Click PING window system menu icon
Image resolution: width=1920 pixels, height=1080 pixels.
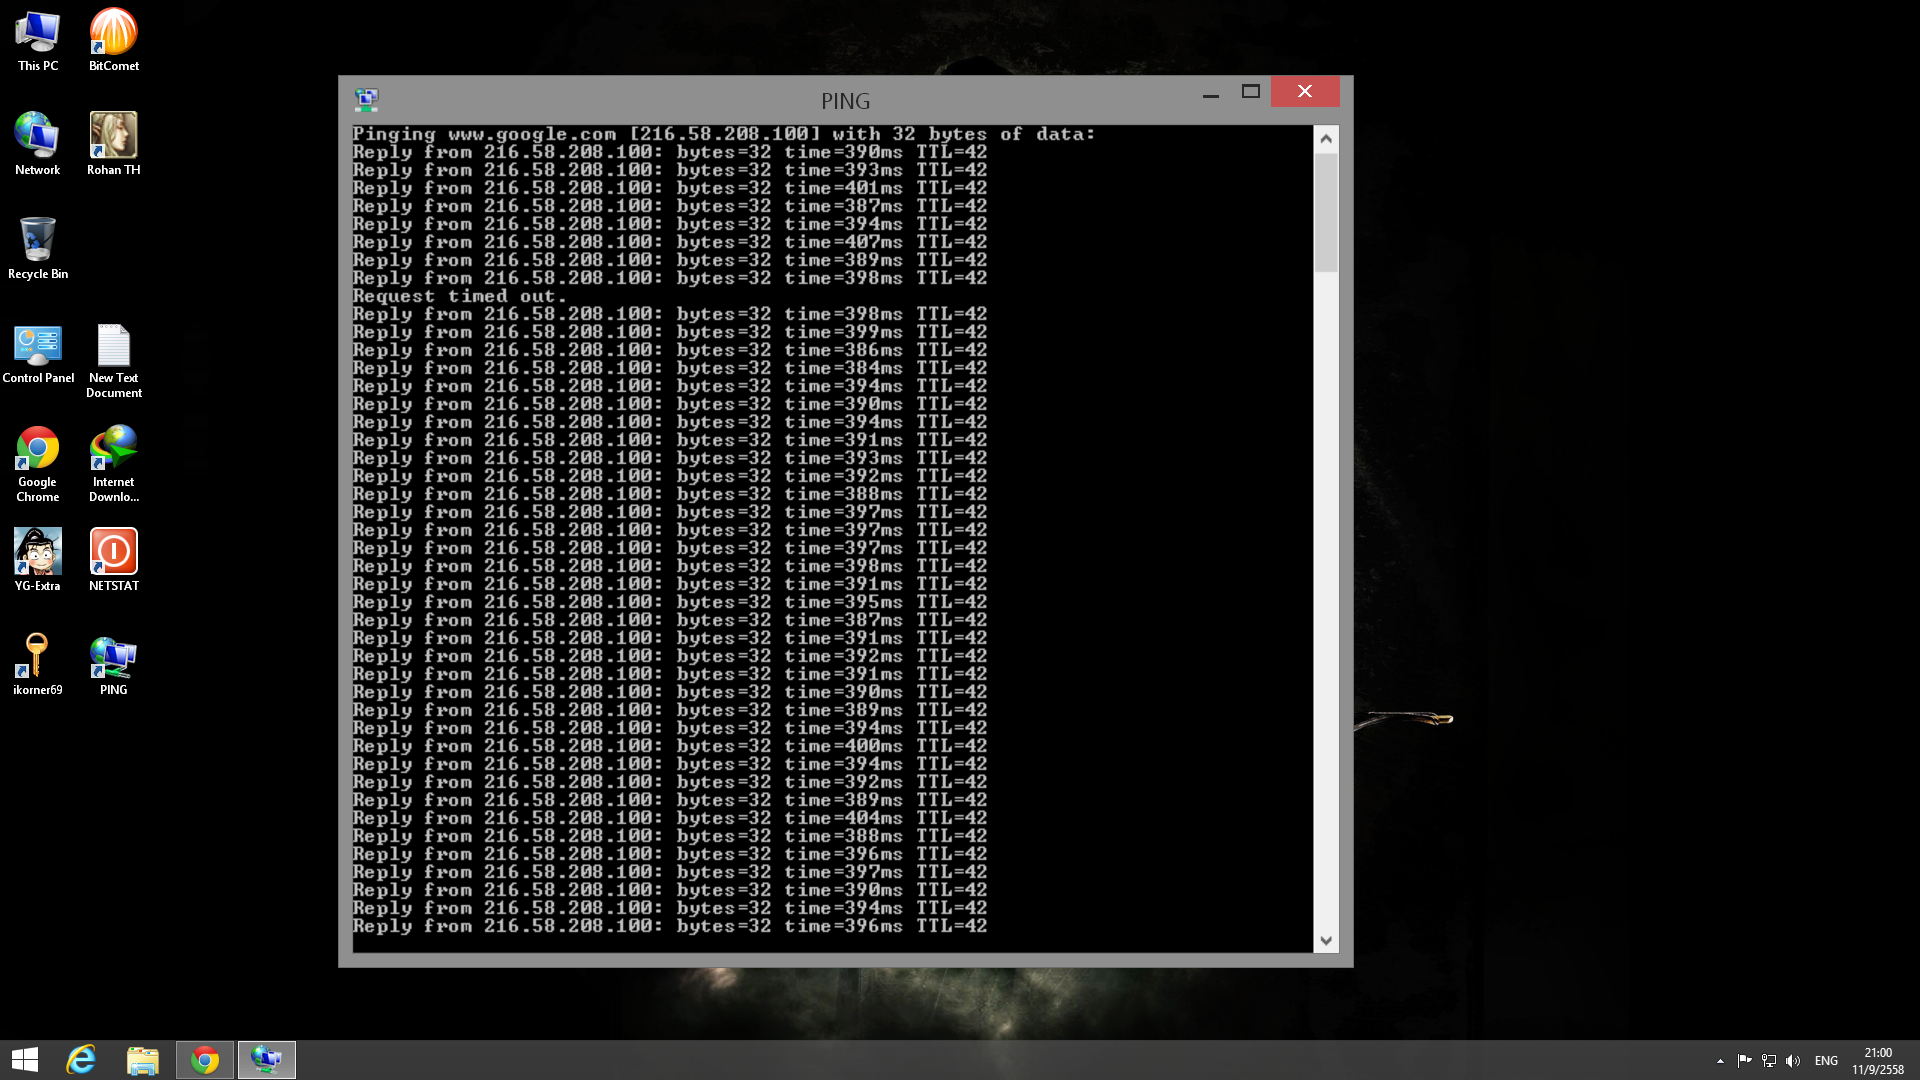pos(366,99)
